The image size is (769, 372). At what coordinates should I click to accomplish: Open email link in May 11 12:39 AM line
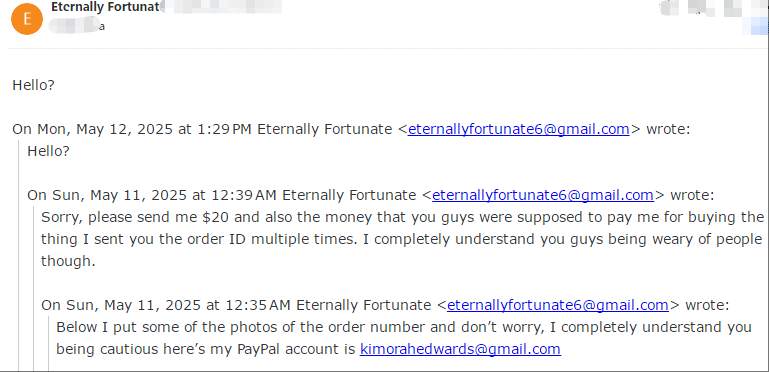(543, 195)
